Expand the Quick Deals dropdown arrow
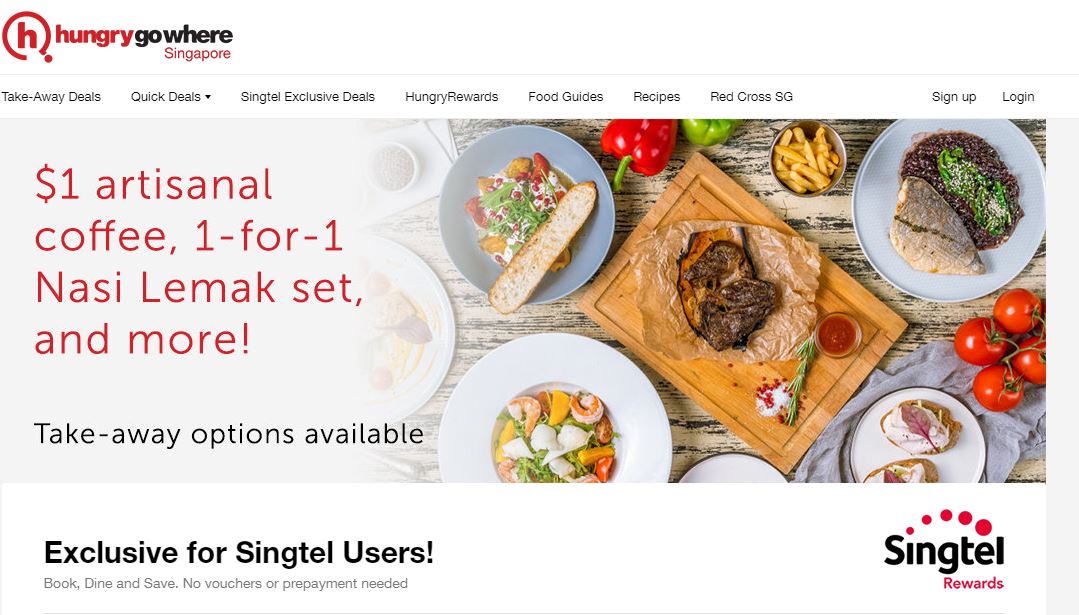1079x615 pixels. (208, 97)
